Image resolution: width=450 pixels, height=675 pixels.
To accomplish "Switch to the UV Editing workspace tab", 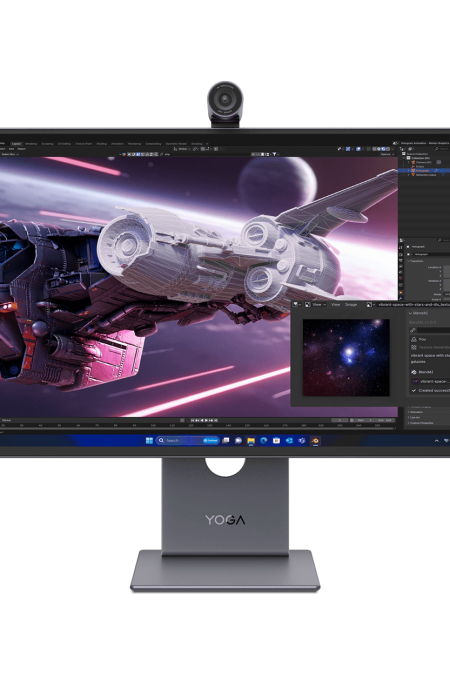I will (x=64, y=144).
